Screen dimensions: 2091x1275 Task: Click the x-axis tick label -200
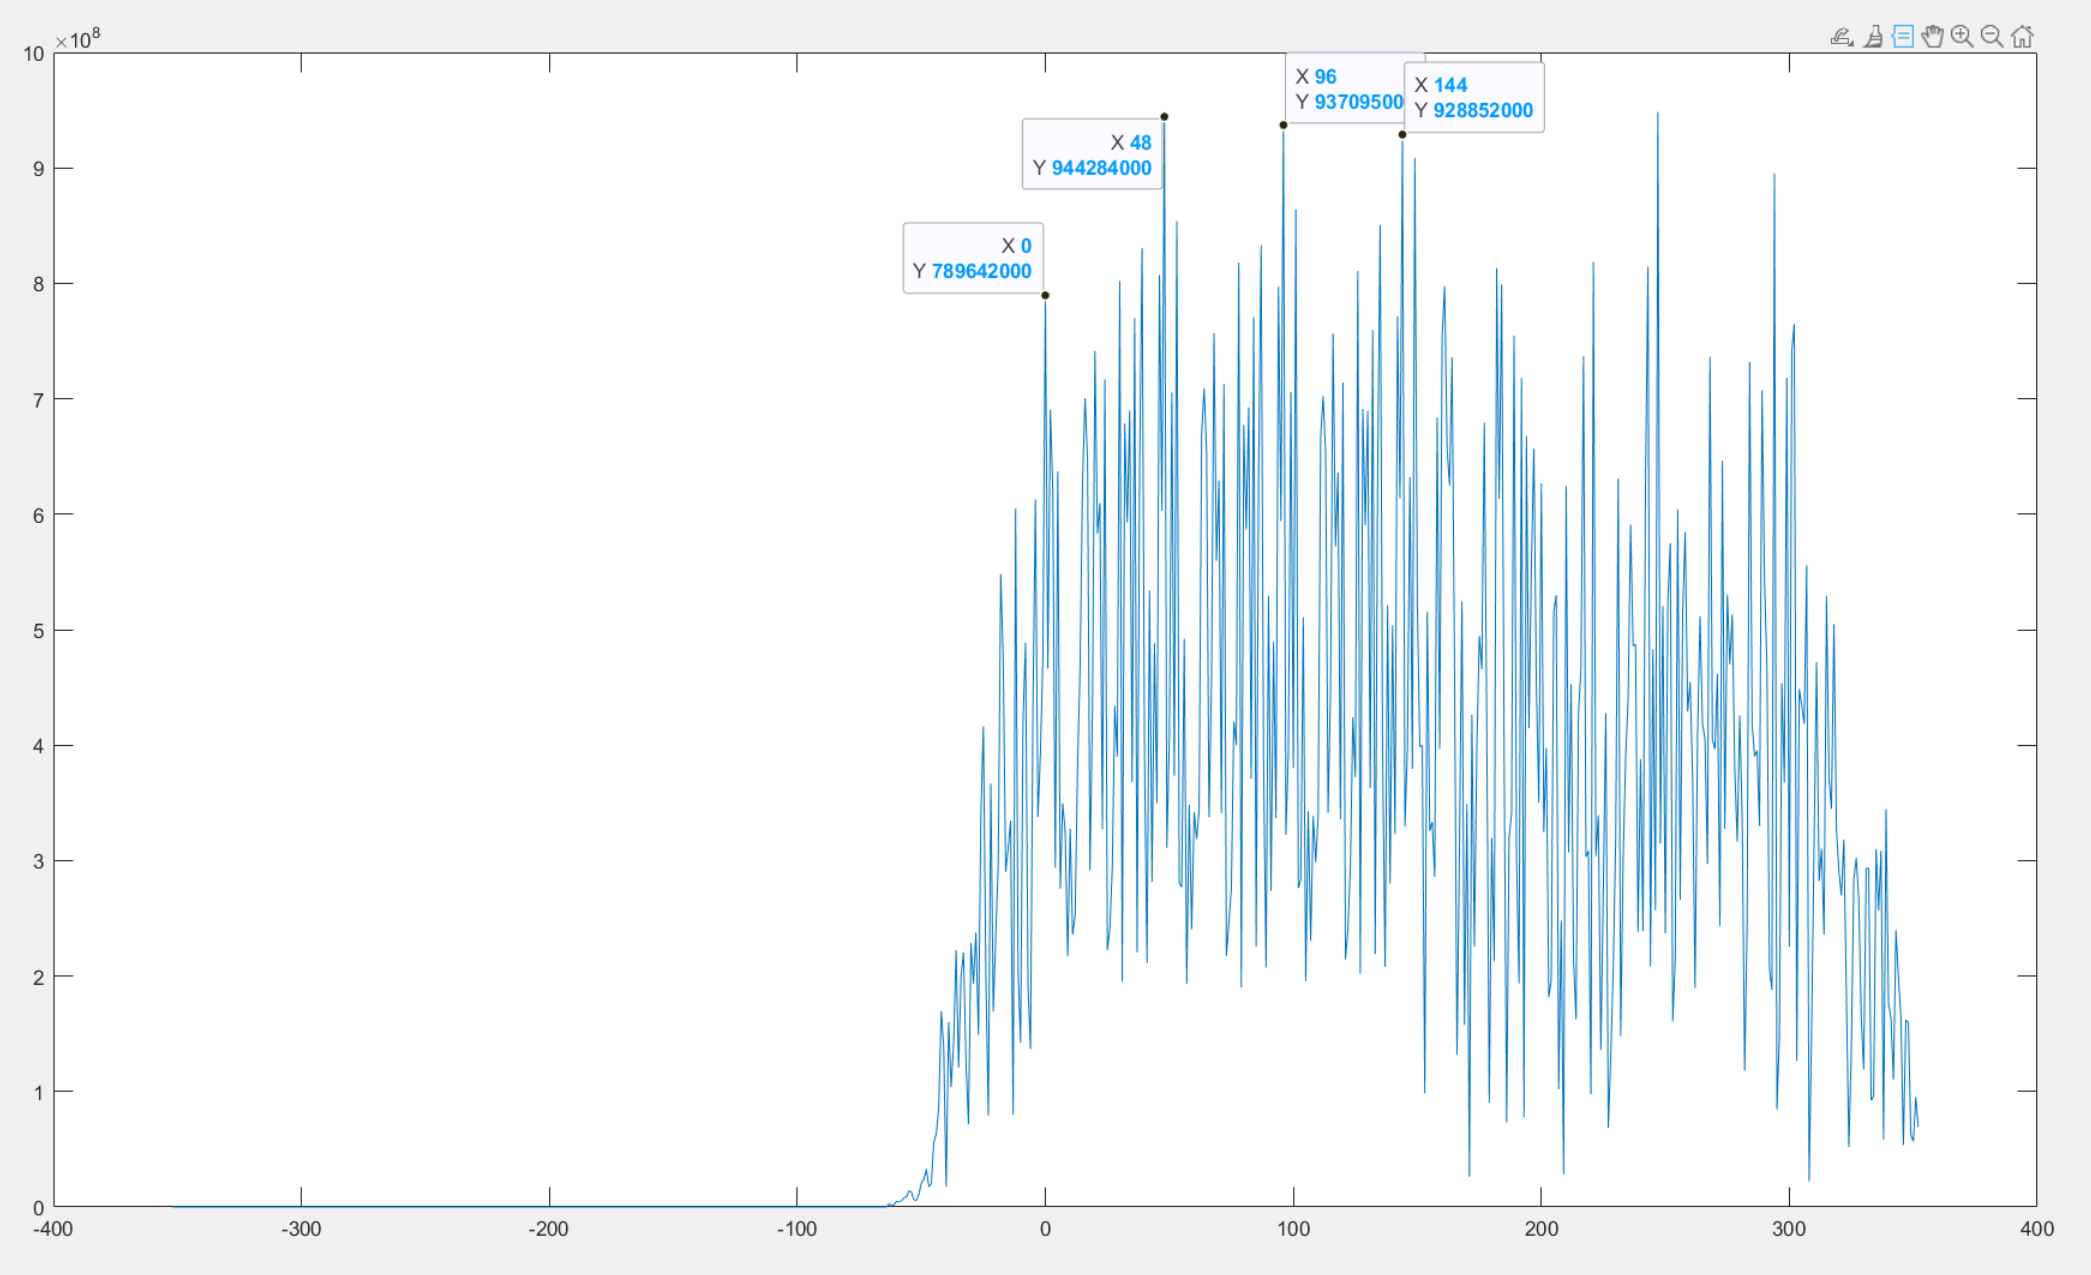pyautogui.click(x=548, y=1229)
